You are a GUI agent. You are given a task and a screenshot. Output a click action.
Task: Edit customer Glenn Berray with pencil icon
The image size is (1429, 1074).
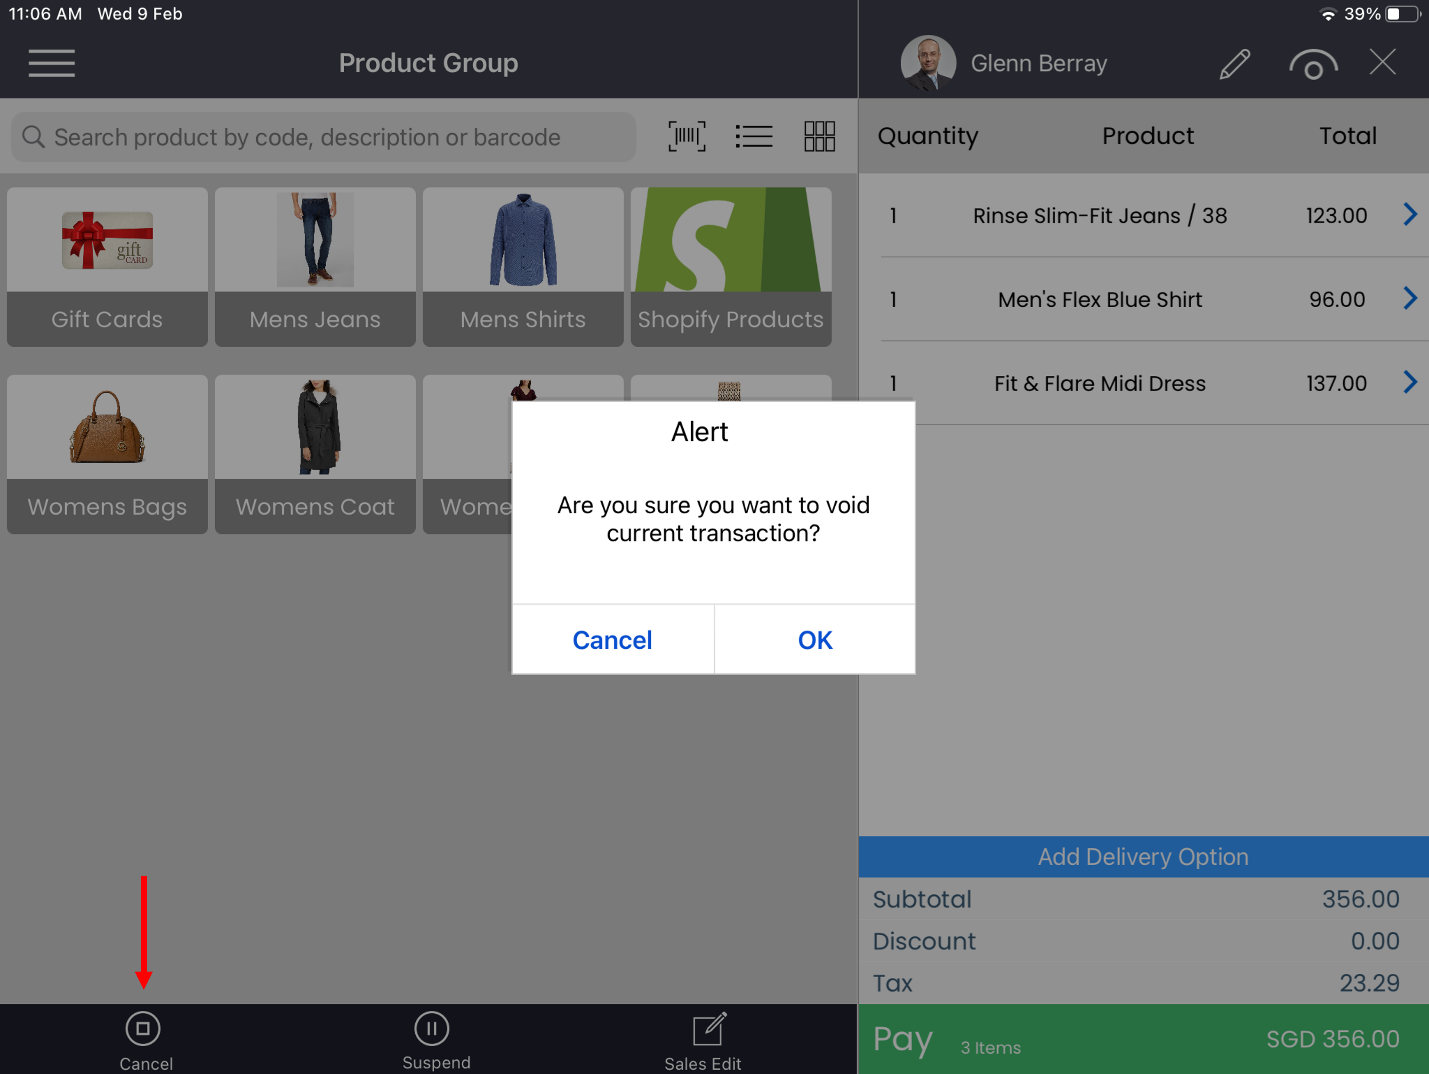(x=1235, y=63)
